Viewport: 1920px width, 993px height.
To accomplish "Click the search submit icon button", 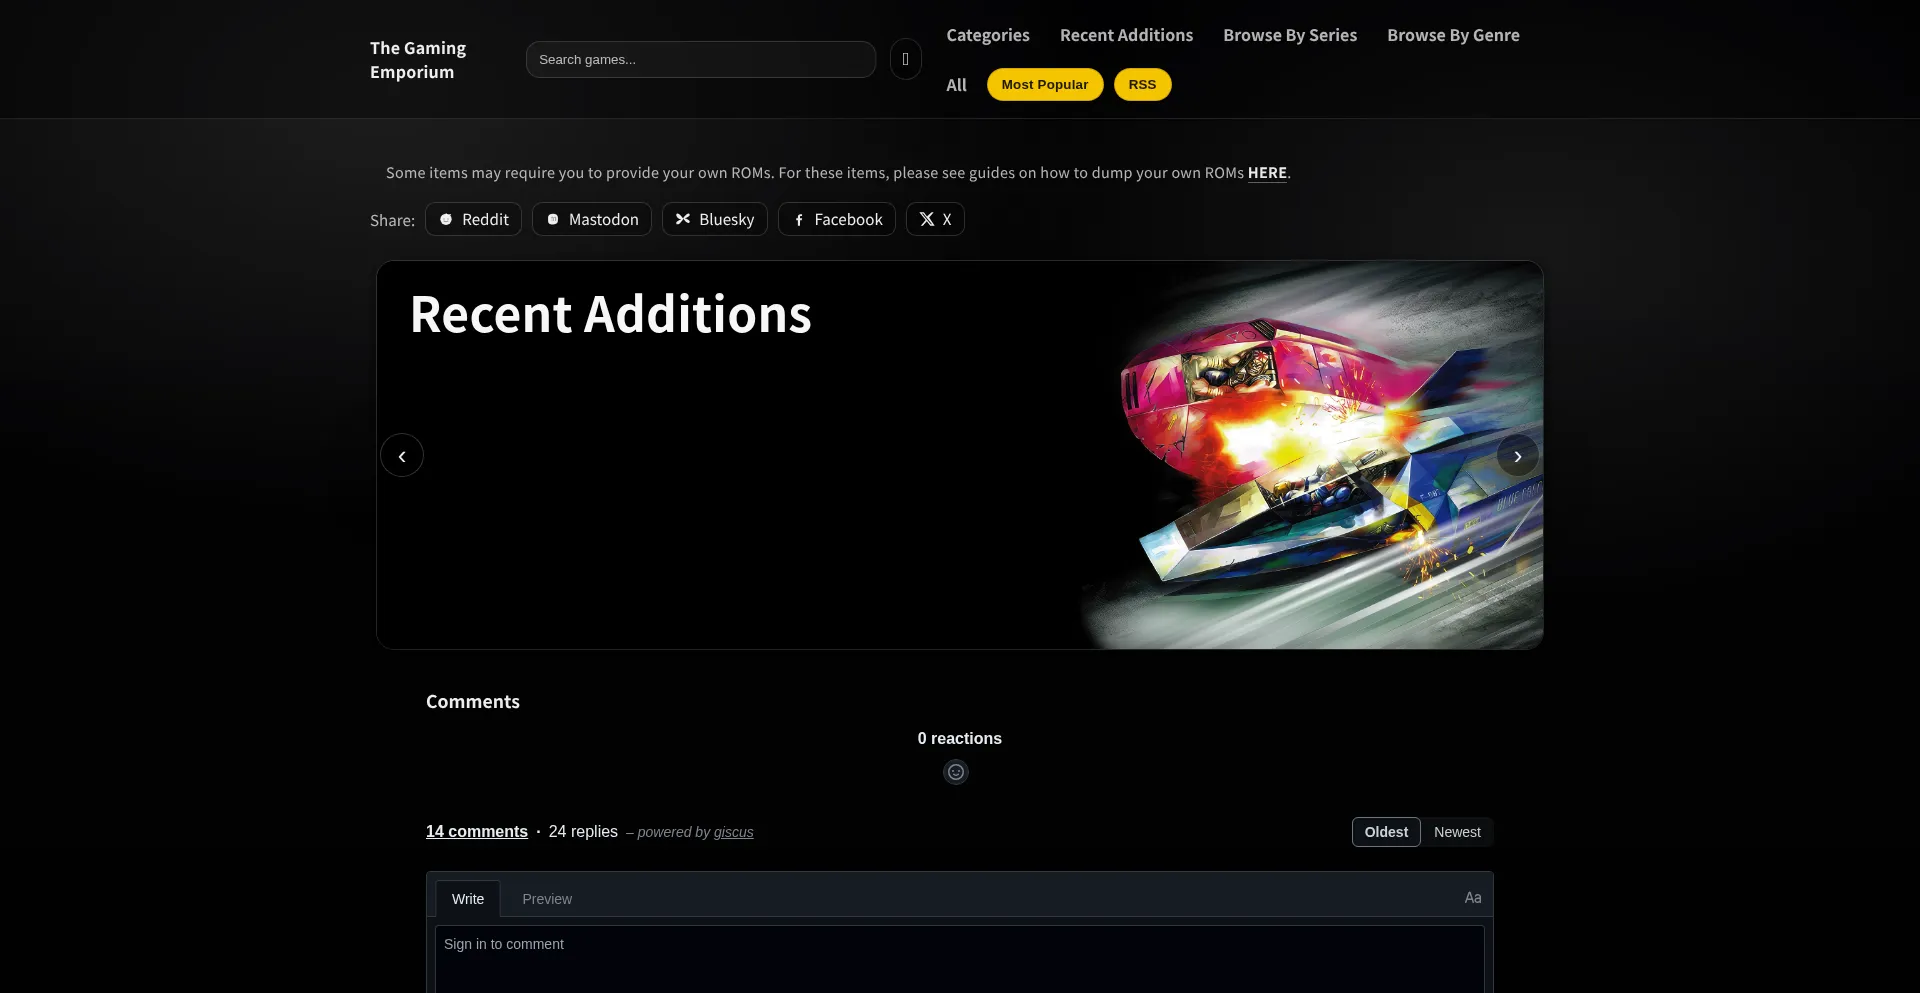I will [x=905, y=59].
